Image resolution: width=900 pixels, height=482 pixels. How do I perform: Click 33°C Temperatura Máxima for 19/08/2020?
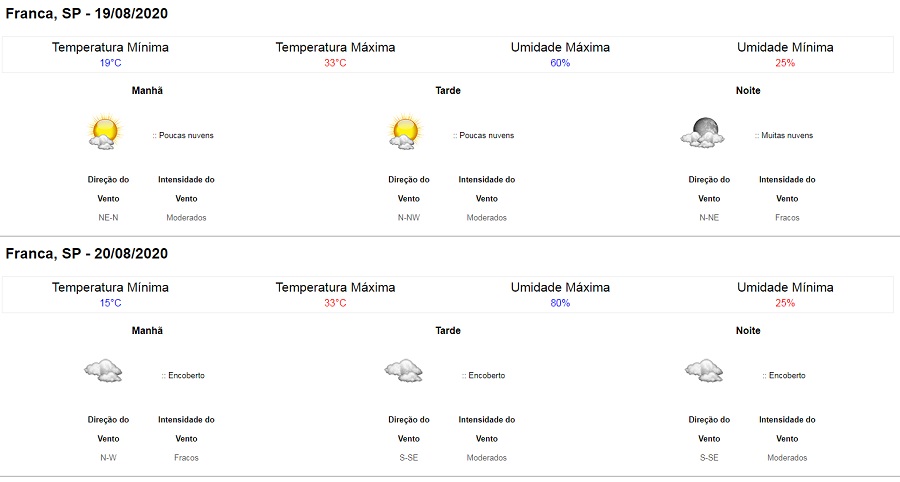(x=335, y=63)
